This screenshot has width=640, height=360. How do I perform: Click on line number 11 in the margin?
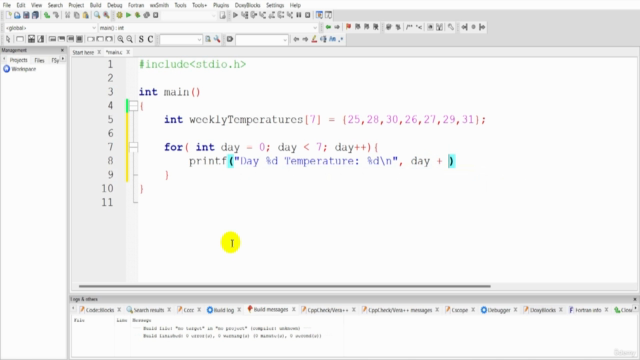tap(107, 202)
